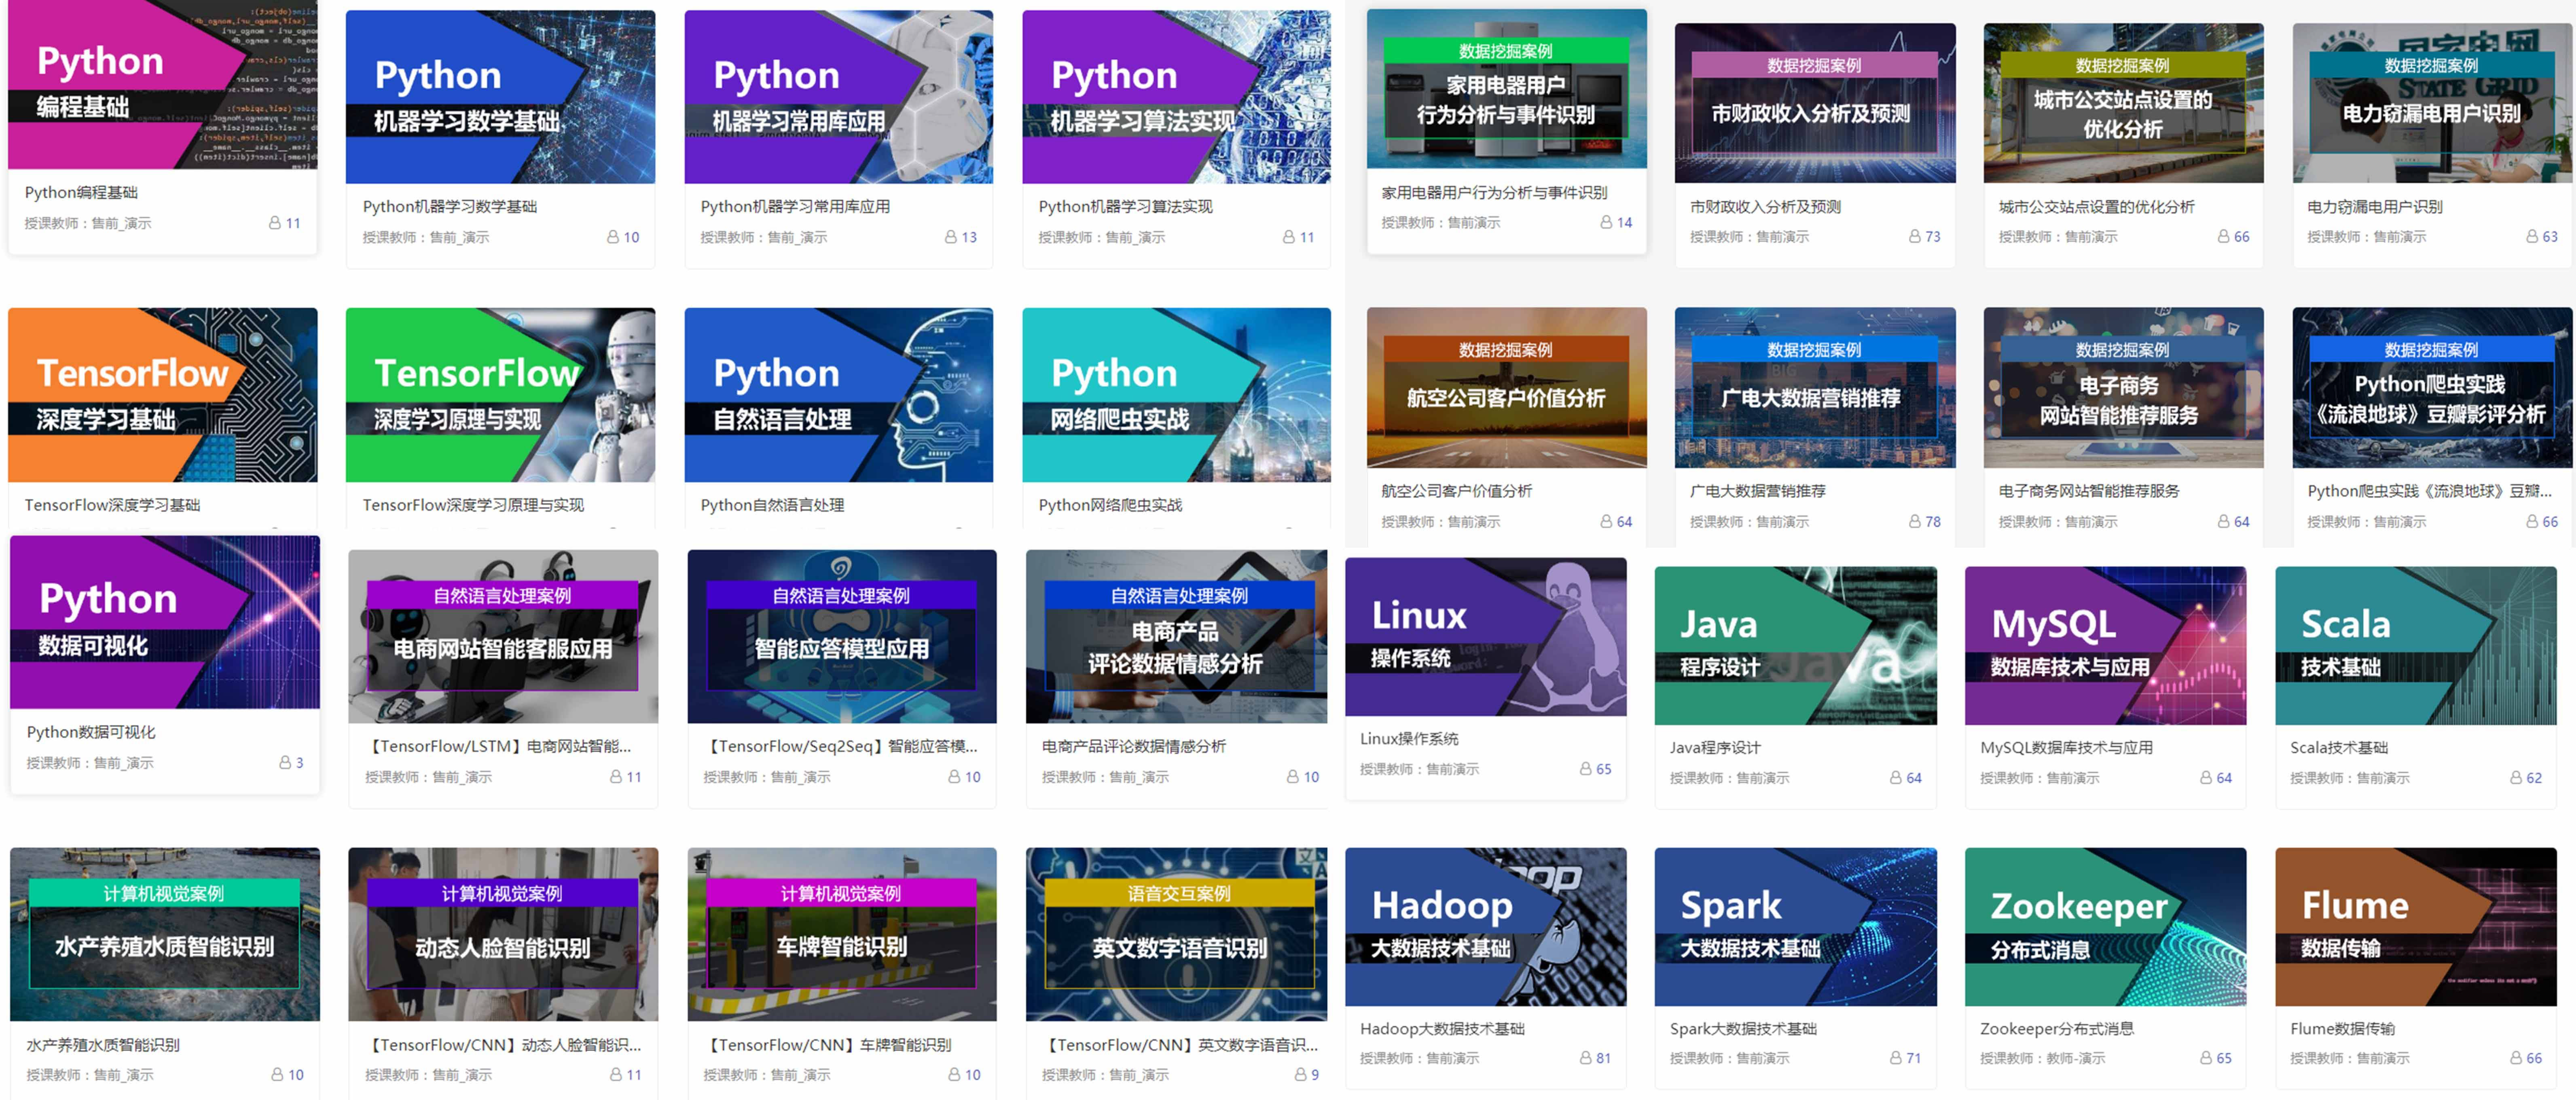Click the Java程序设计 title link
2576x1100 pixels.
(1715, 748)
